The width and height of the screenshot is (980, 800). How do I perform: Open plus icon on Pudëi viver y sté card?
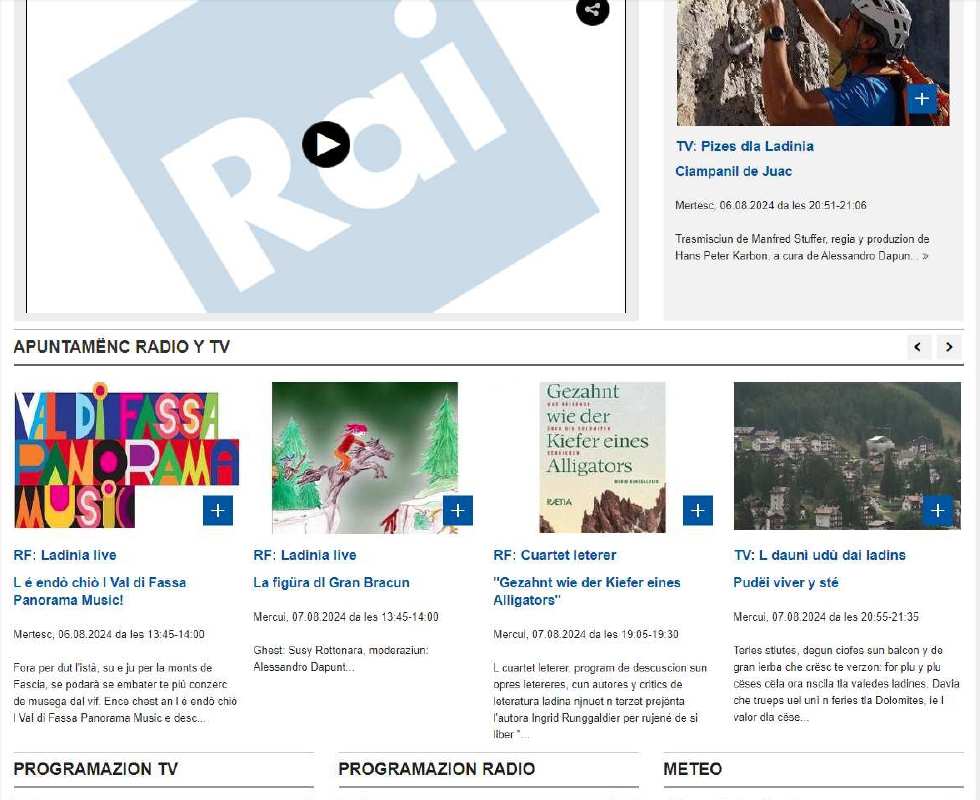pos(938,511)
